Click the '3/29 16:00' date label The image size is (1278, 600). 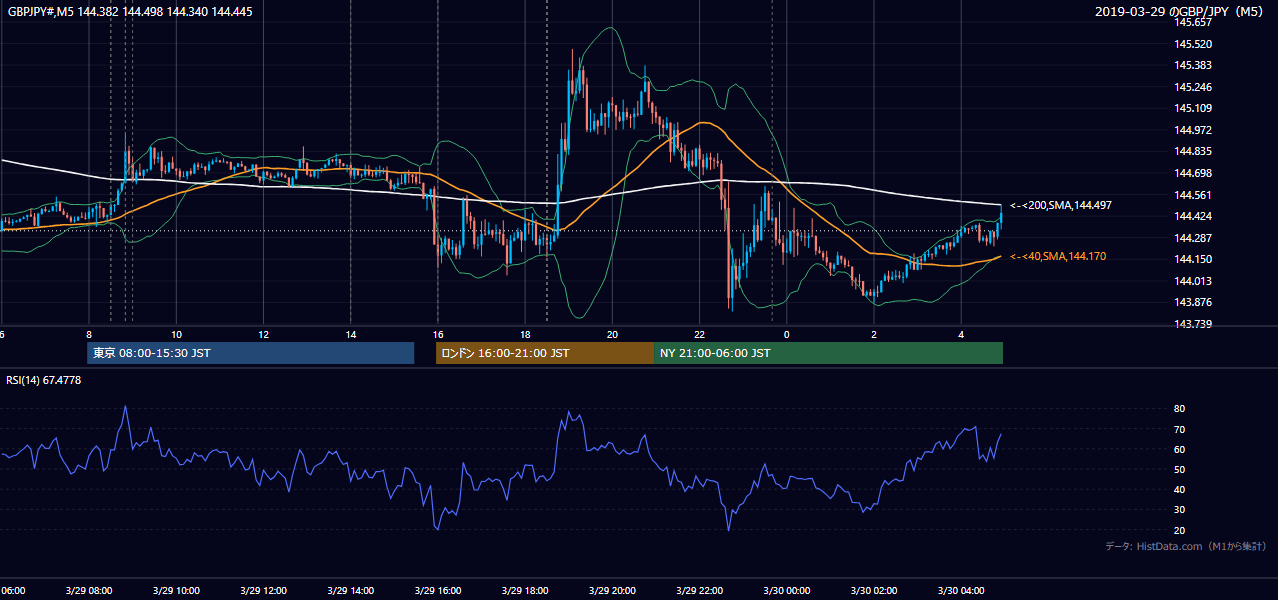[439, 590]
